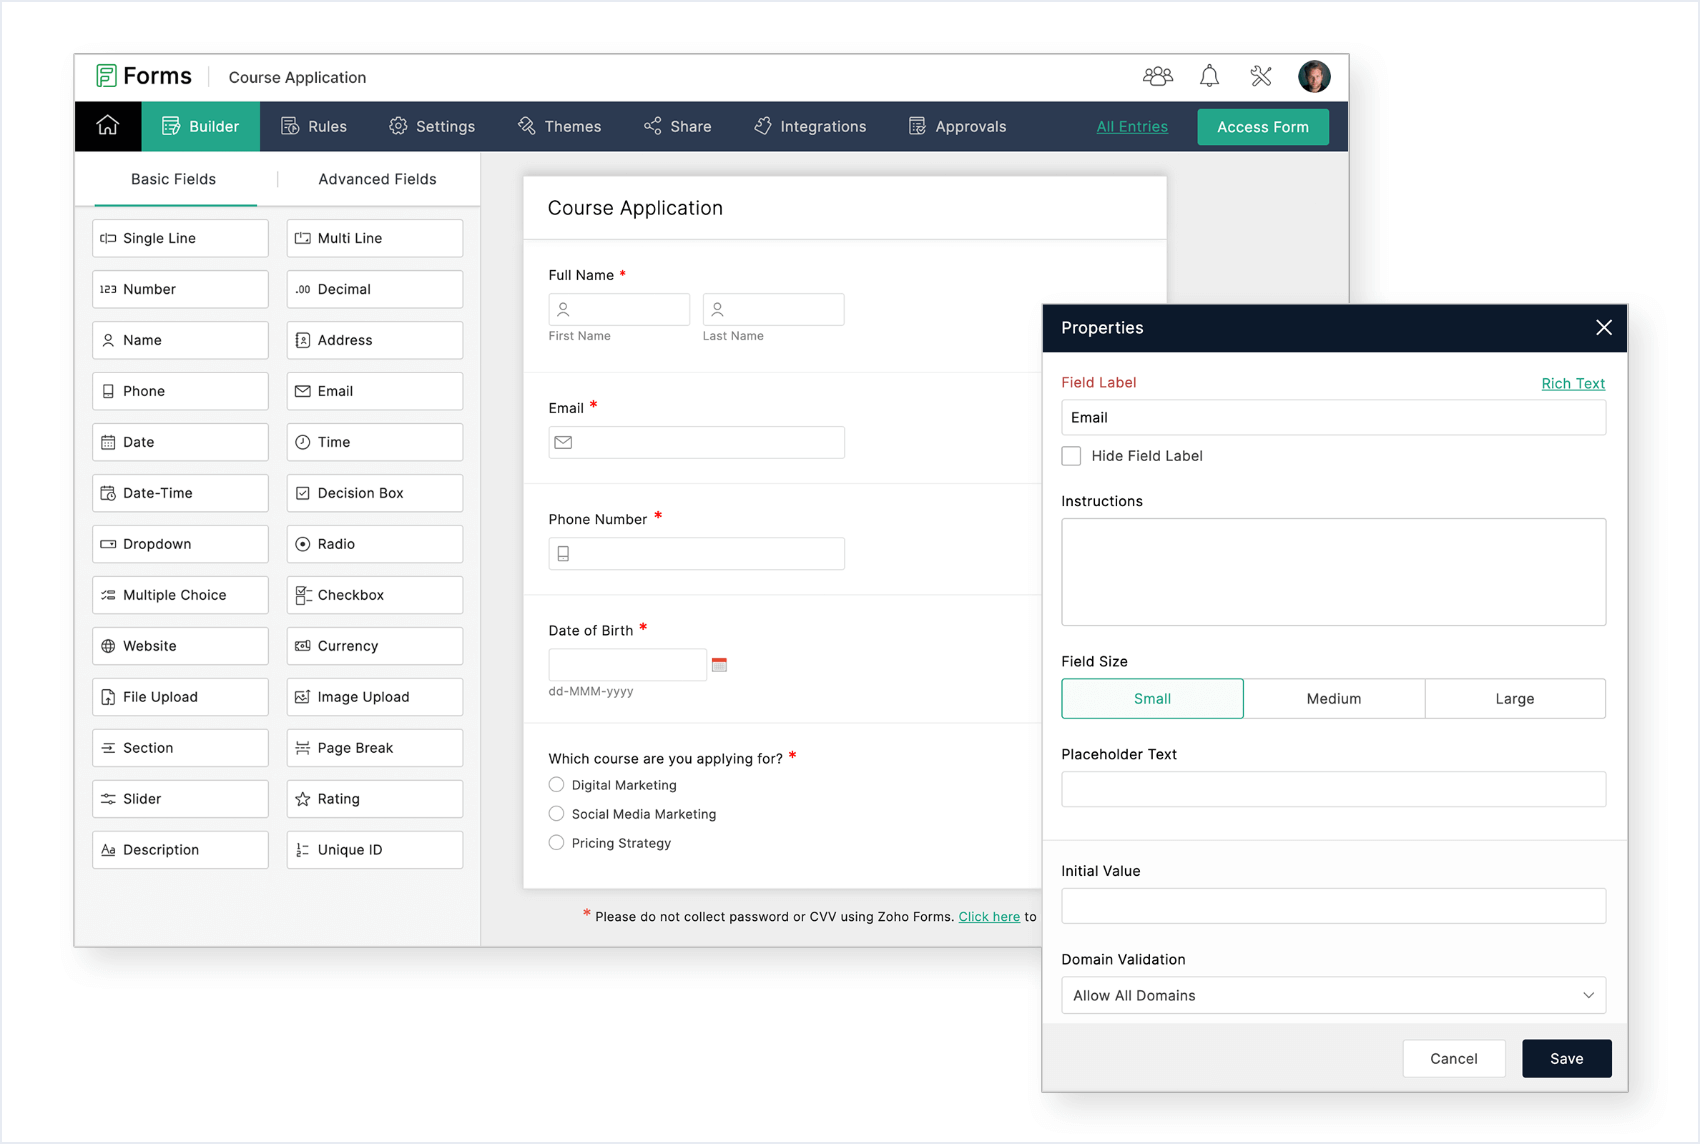Open the Domain Validation dropdown

click(1332, 995)
